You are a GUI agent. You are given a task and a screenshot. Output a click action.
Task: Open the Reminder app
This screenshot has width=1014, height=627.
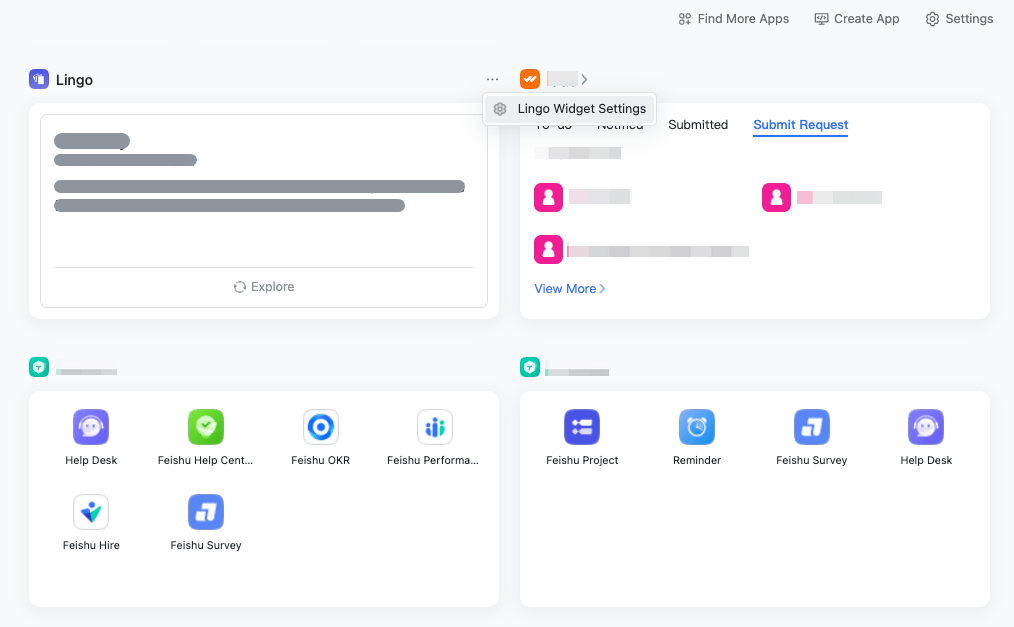[697, 428]
